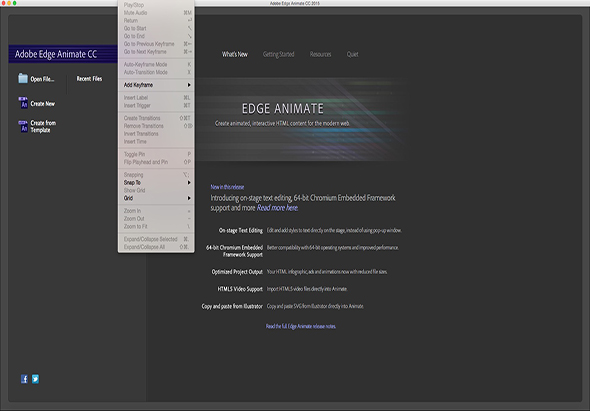The image size is (590, 411).
Task: Select Go to Next Keyframe
Action: point(156,52)
